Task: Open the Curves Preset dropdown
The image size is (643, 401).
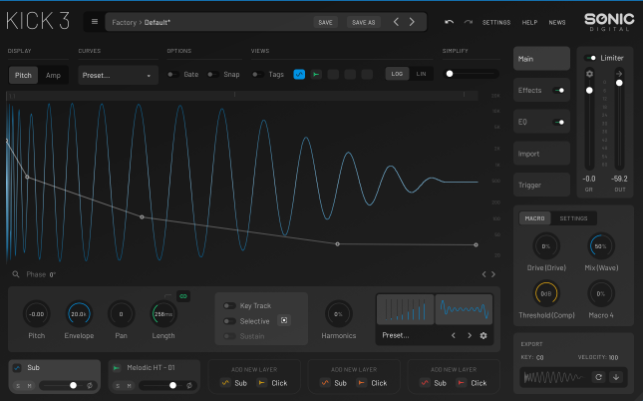Action: (118, 75)
